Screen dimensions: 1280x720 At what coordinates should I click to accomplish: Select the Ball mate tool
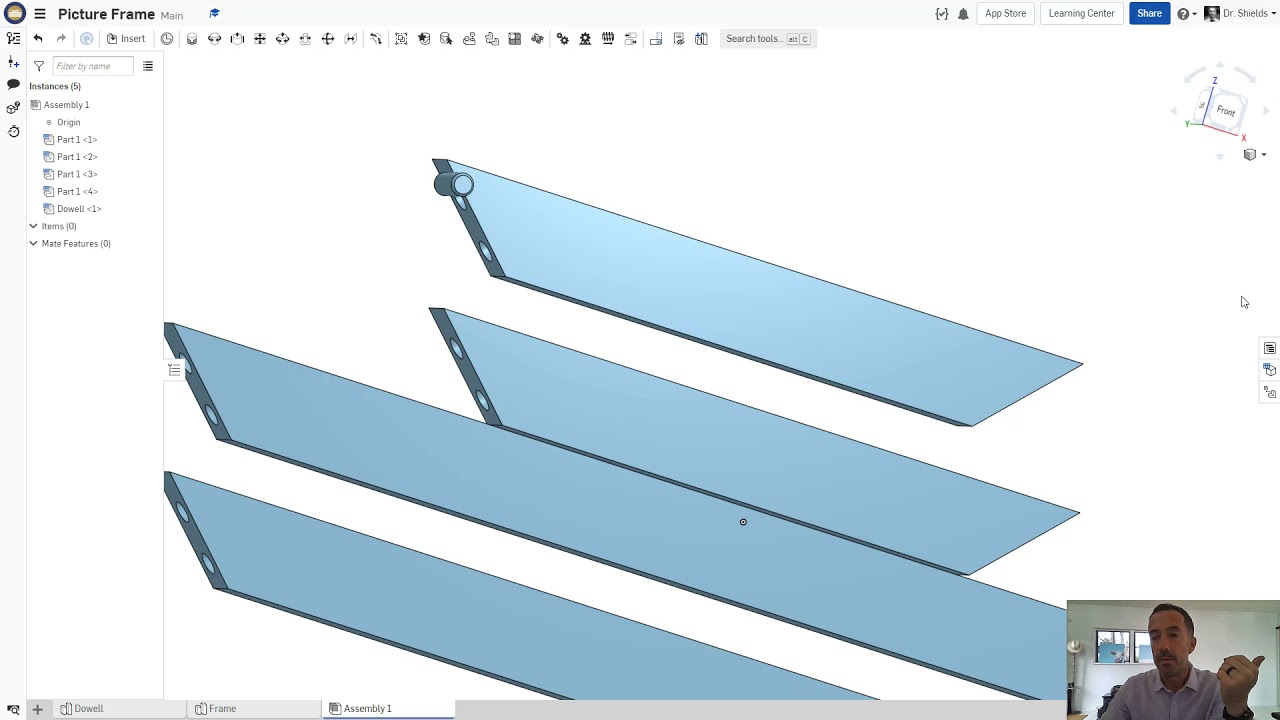point(328,39)
